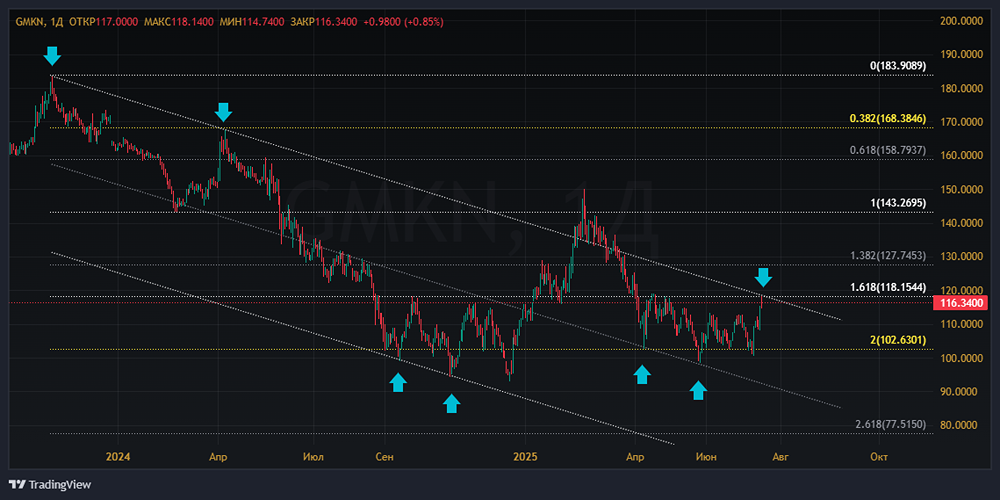1000x500 pixels.
Task: Click the МИН114.7400 low value
Action: pyautogui.click(x=251, y=22)
